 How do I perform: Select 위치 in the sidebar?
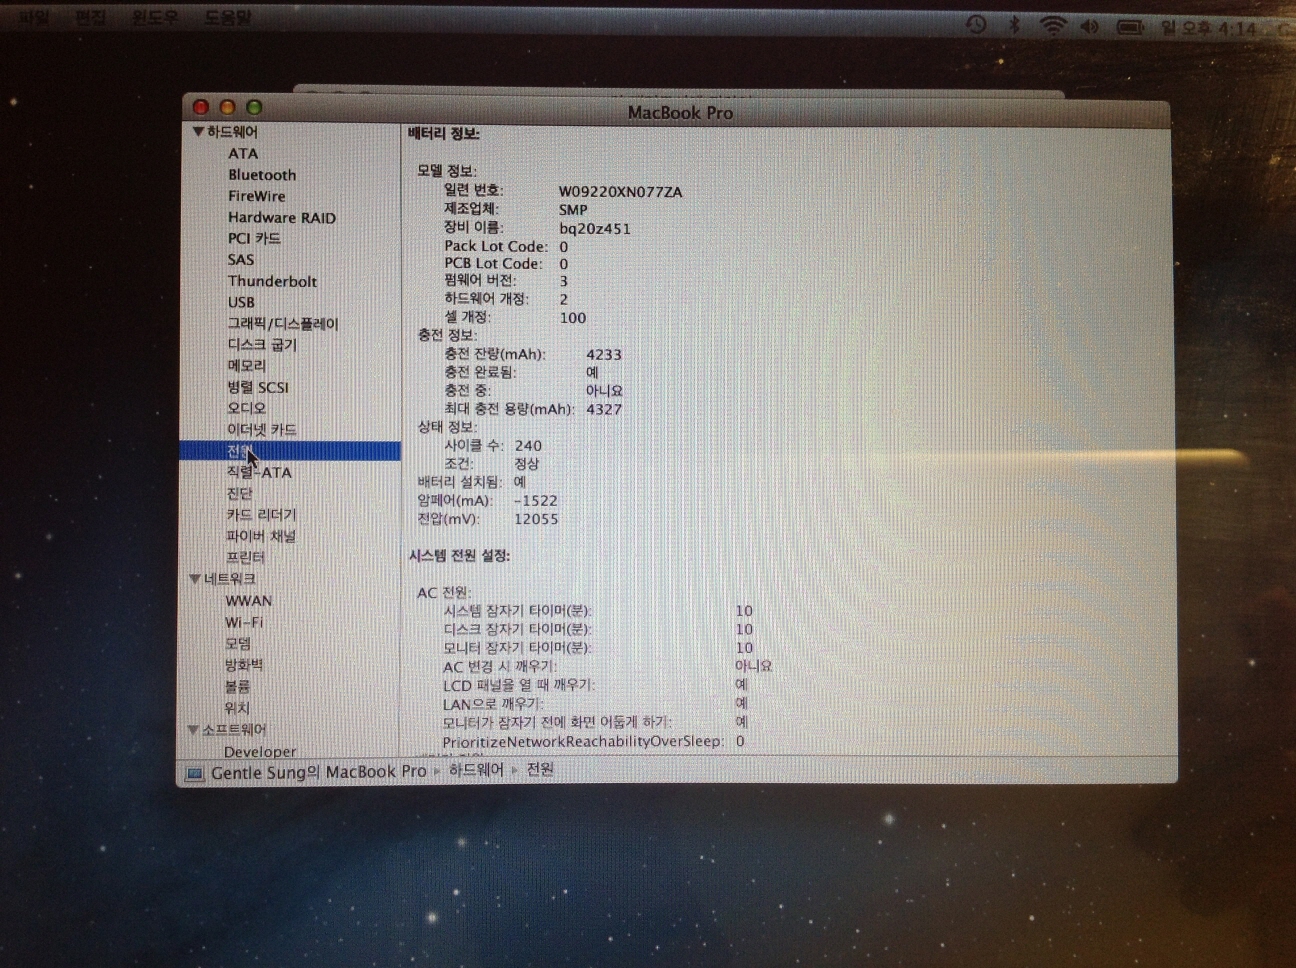click(237, 708)
